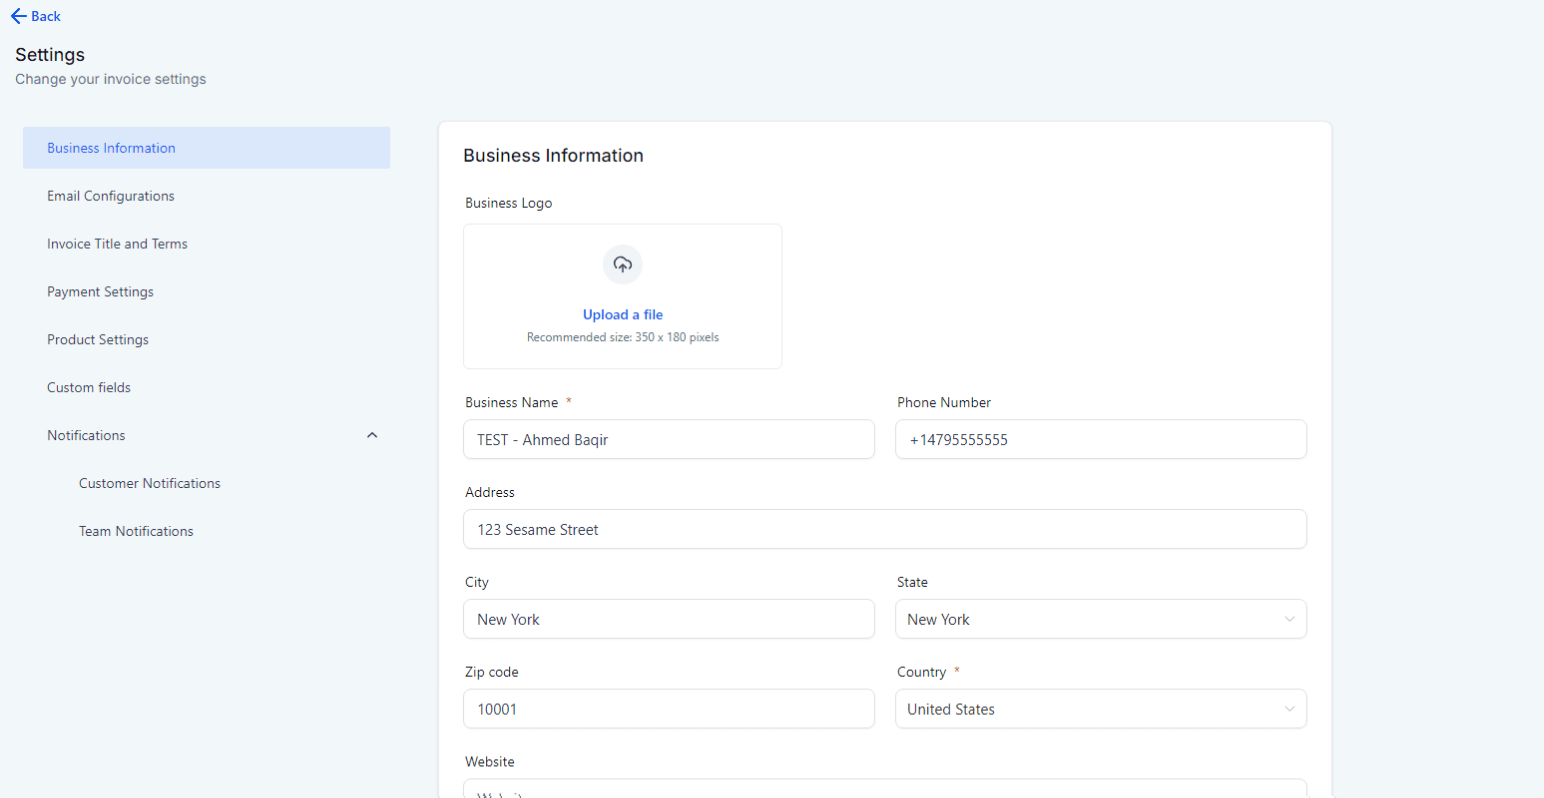The height and width of the screenshot is (798, 1544).
Task: Click the Phone Number field
Action: (1100, 439)
